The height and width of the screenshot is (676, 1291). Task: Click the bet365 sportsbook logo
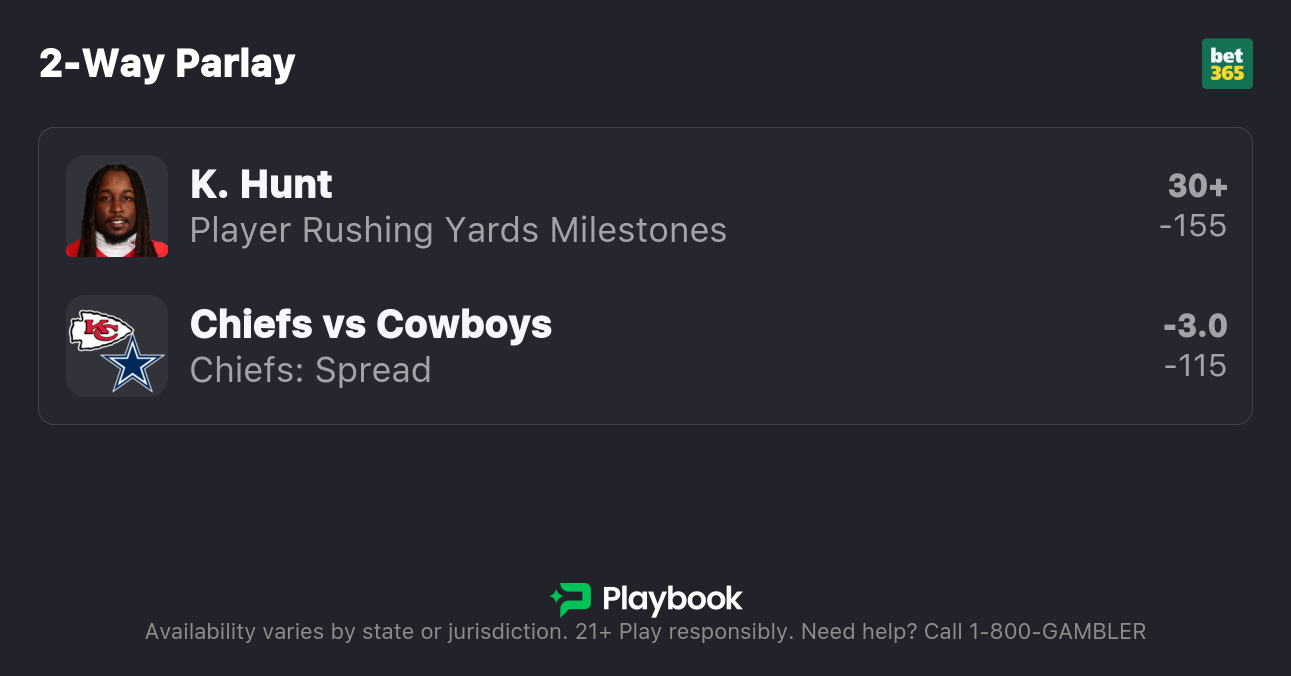1227,64
